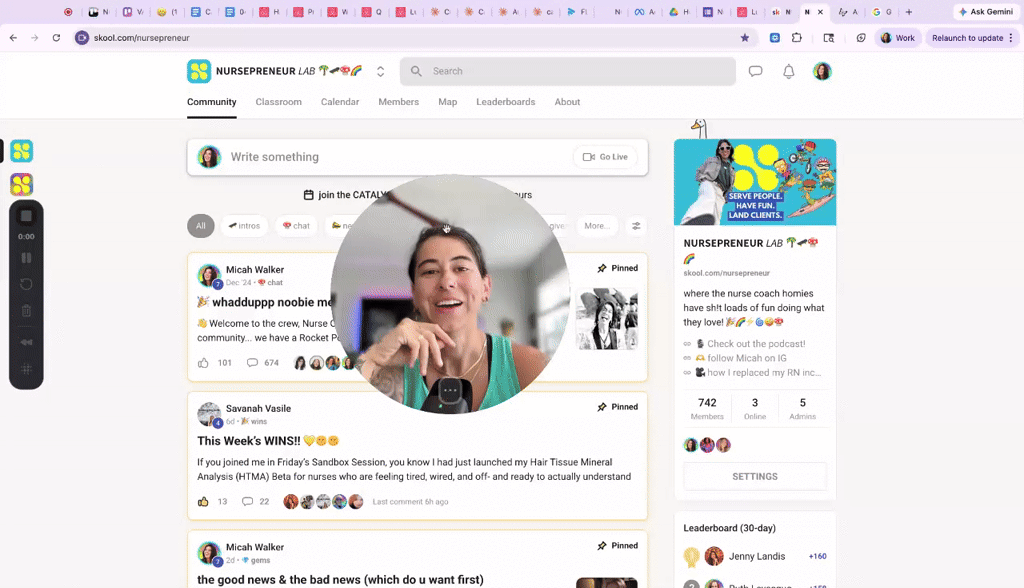The image size is (1024, 588).
Task: Click the Search field
Action: click(x=568, y=71)
